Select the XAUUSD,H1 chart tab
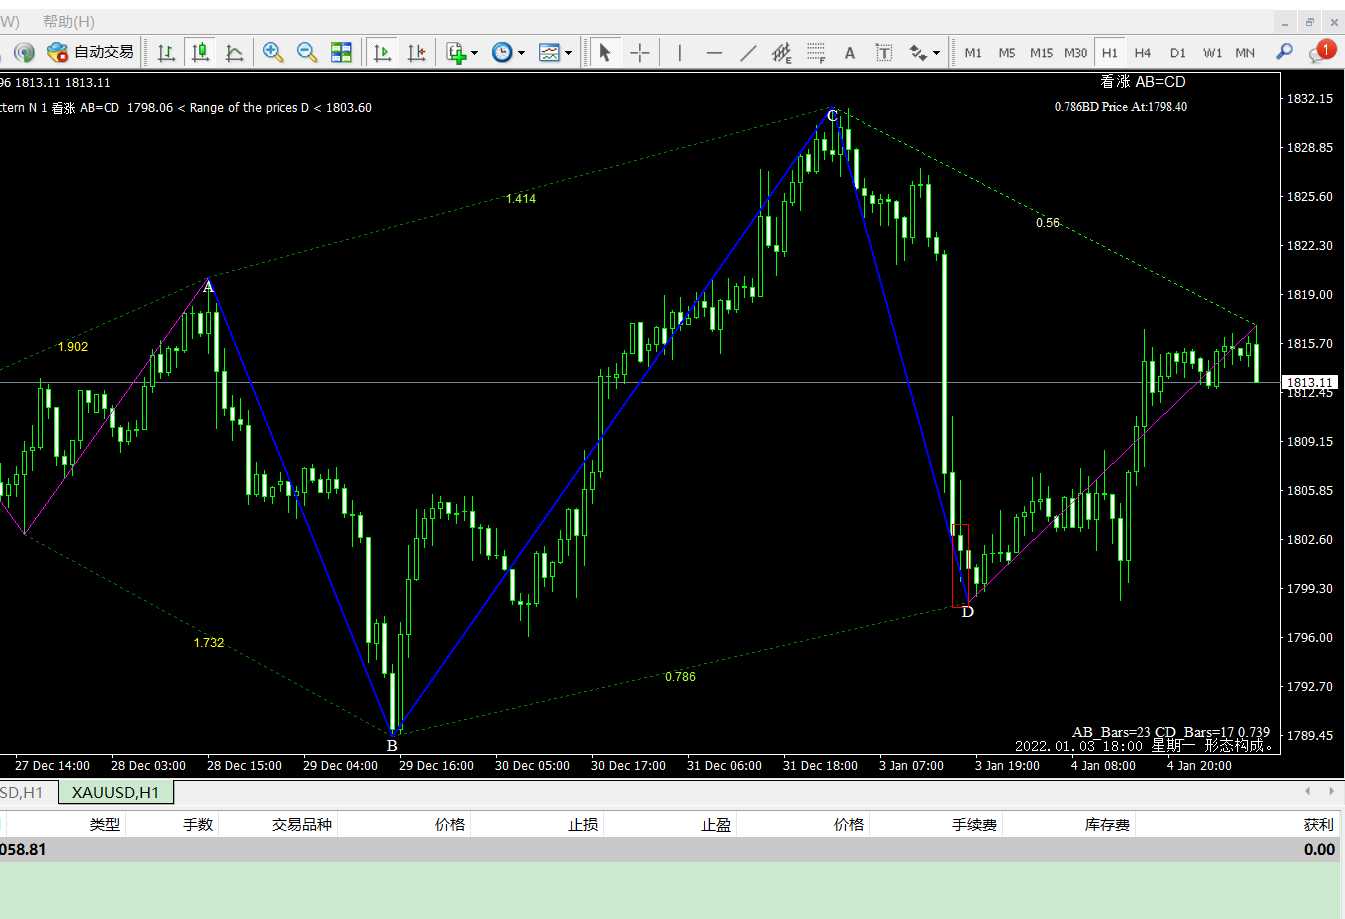The width and height of the screenshot is (1345, 919). click(x=116, y=792)
